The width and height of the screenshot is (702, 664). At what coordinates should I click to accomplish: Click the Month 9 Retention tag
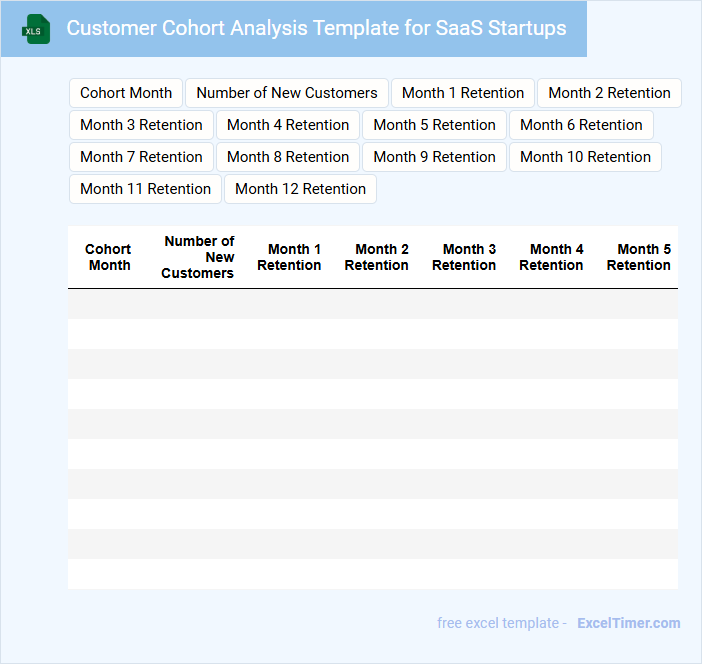click(434, 157)
